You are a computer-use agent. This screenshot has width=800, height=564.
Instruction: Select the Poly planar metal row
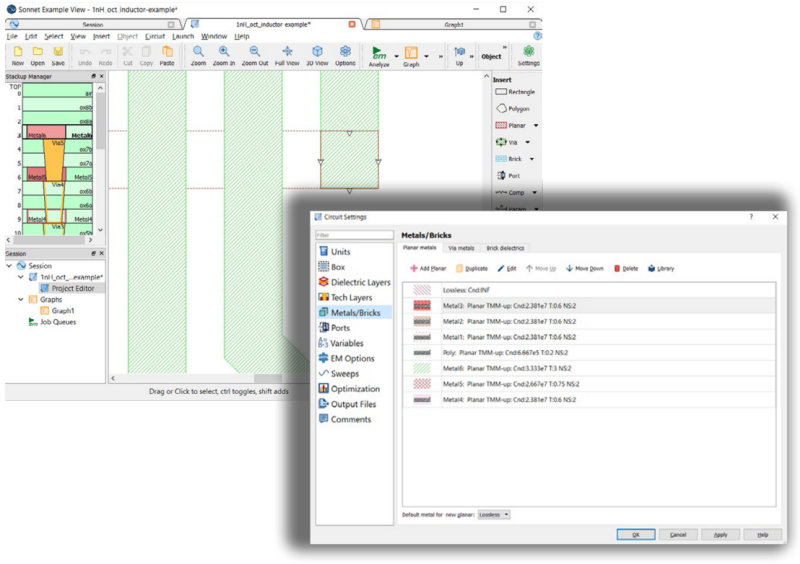589,353
